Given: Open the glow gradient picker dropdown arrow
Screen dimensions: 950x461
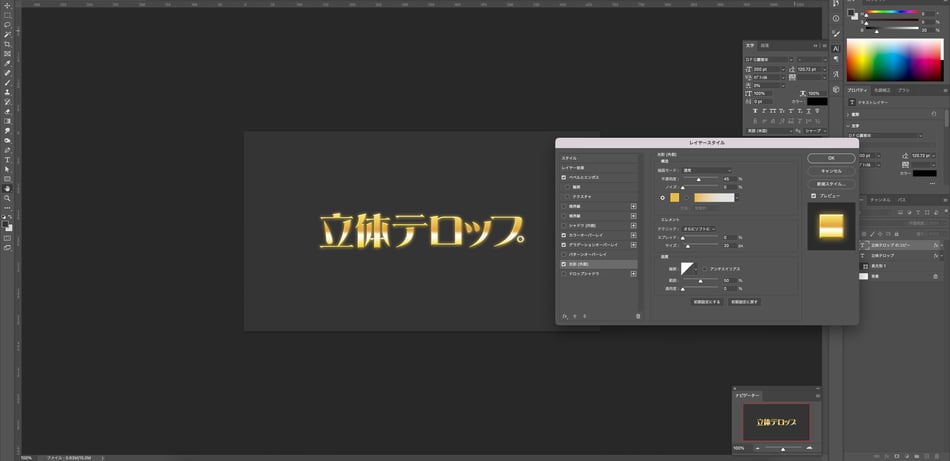Looking at the screenshot, I should 736,197.
